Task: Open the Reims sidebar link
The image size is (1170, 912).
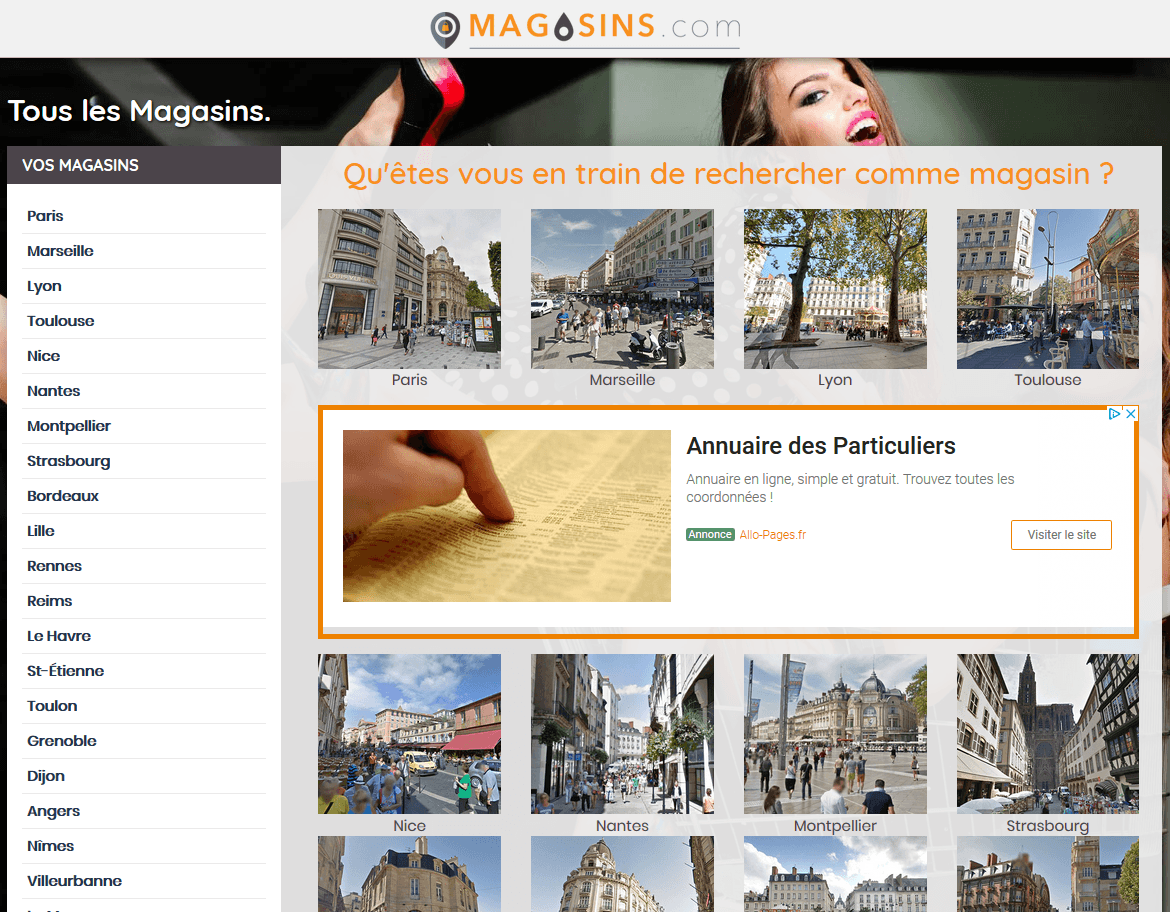Action: (x=49, y=602)
